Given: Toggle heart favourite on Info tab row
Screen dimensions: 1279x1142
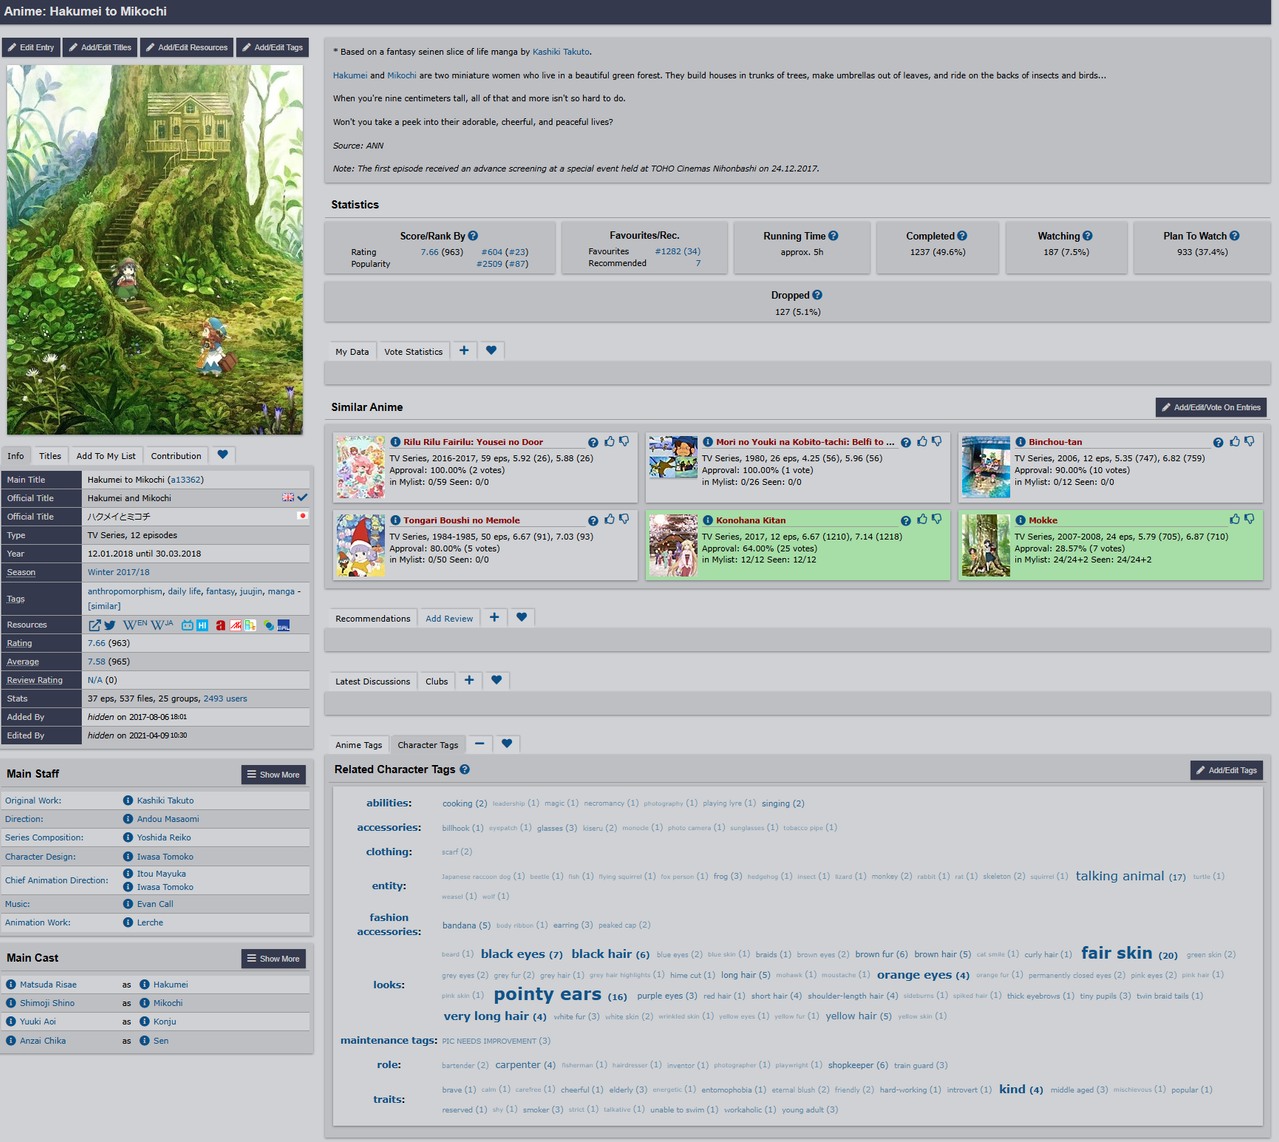Looking at the screenshot, I should coord(223,455).
